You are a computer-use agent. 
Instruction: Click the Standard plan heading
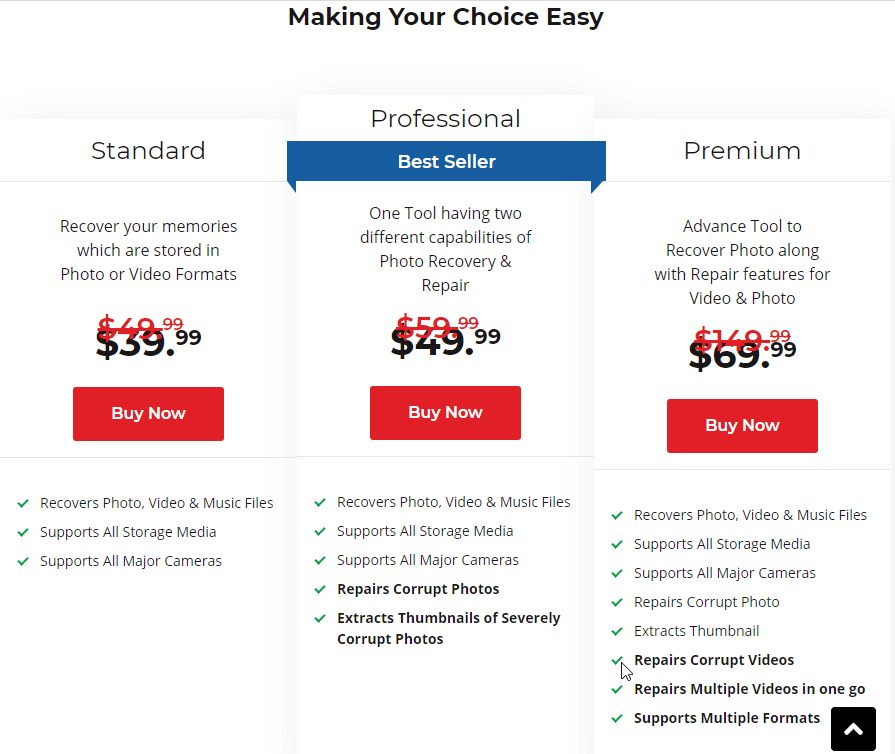148,151
